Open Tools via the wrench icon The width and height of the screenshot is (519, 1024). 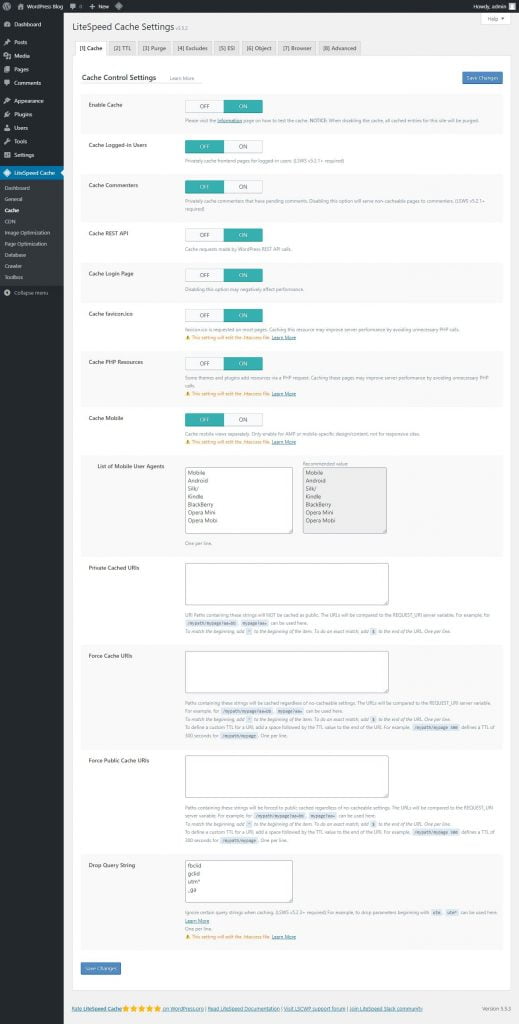pyautogui.click(x=7, y=141)
